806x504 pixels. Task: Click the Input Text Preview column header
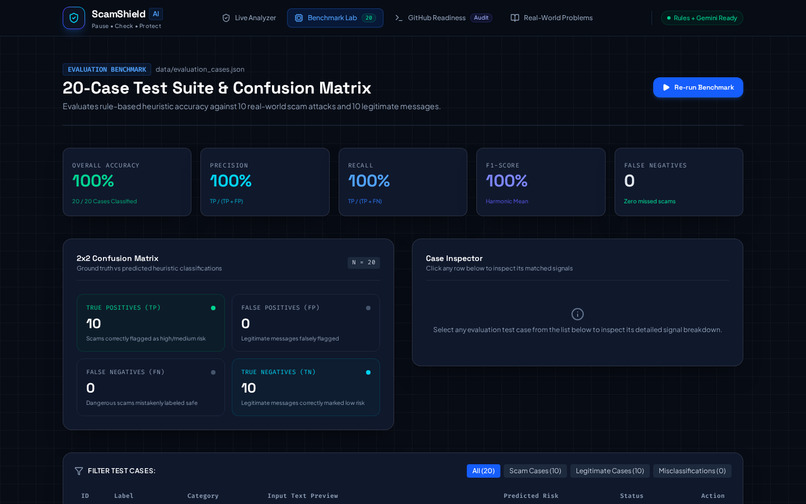[303, 496]
